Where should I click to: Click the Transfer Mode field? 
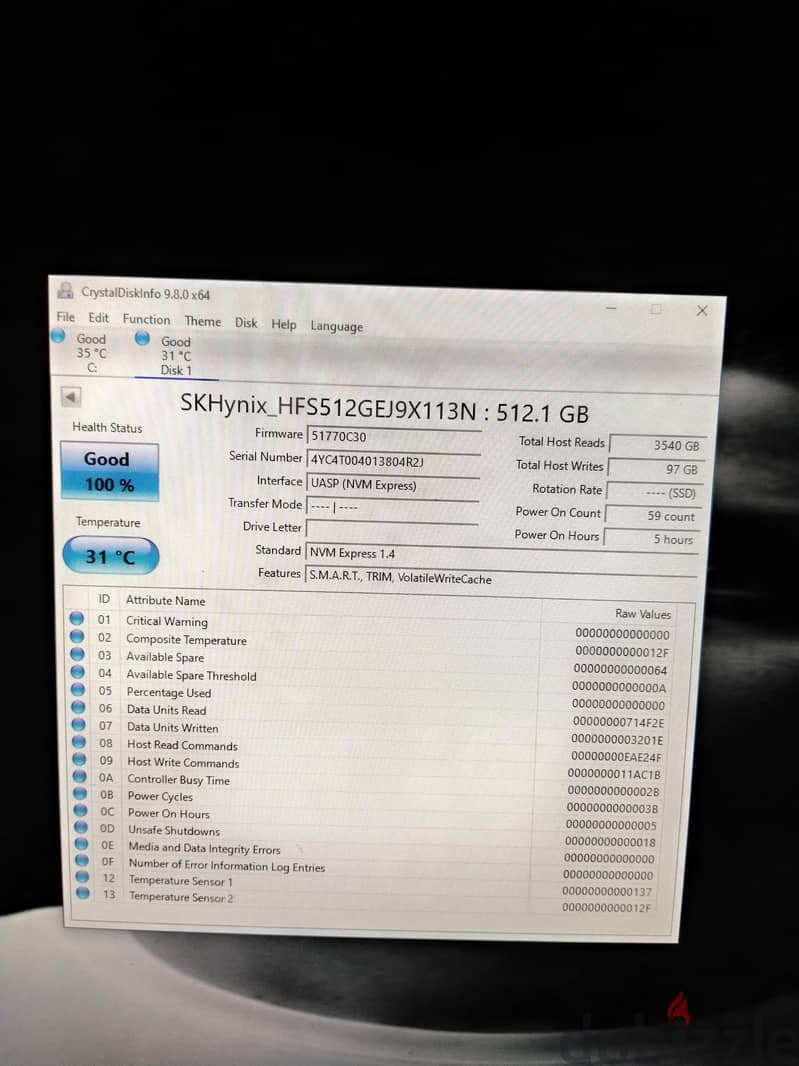coord(392,507)
